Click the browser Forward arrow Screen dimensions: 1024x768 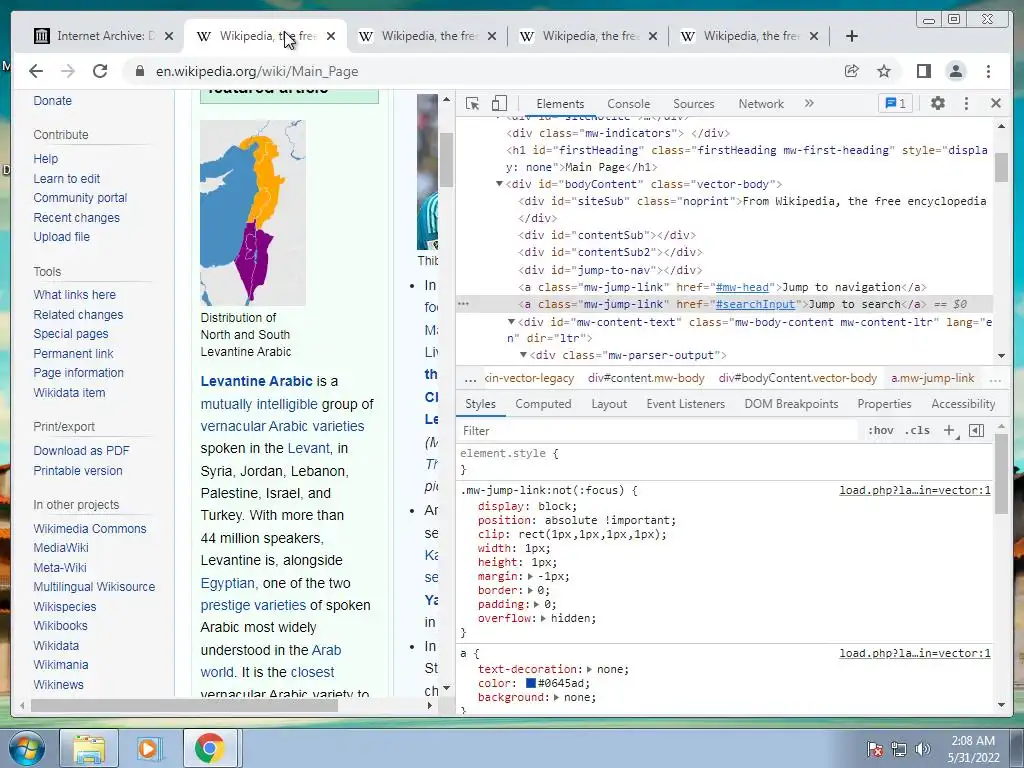click(68, 71)
